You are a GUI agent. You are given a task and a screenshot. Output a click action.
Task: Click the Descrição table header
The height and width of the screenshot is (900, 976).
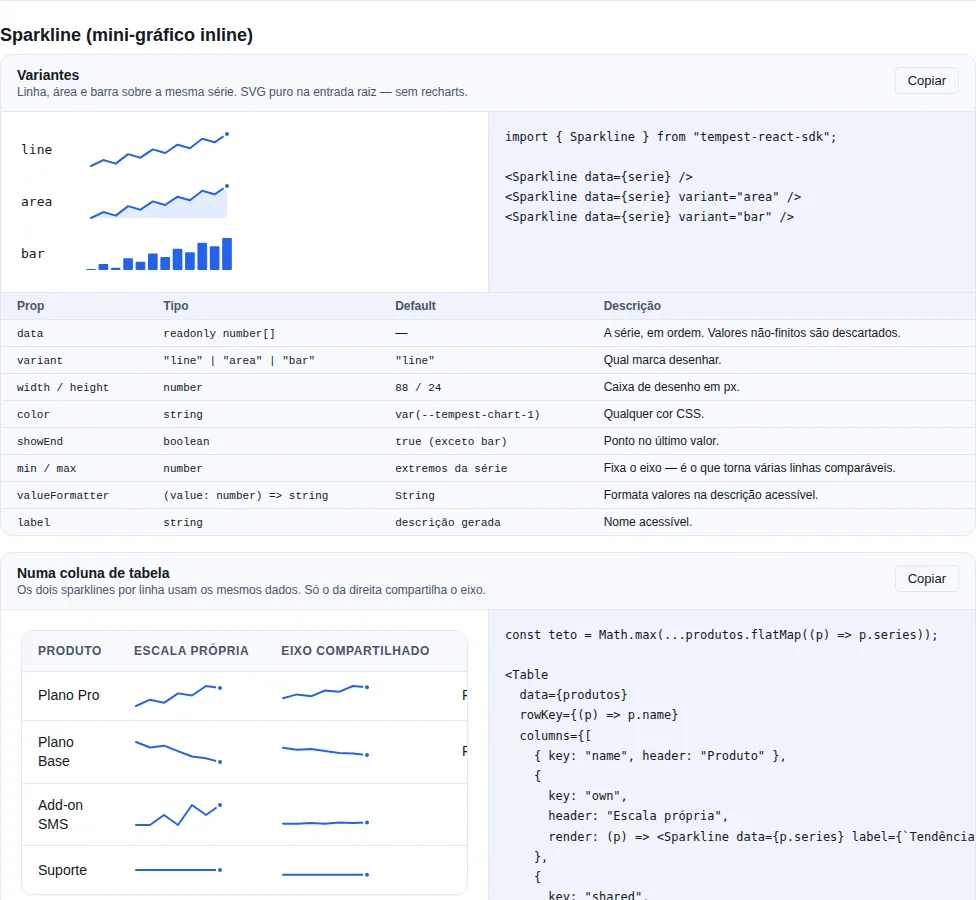pos(632,306)
